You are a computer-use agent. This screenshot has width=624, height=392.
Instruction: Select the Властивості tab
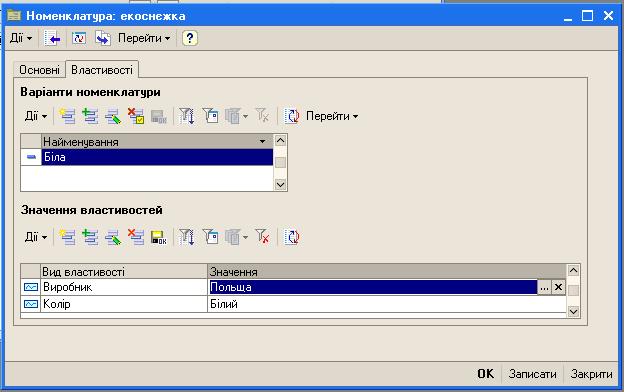coord(102,70)
